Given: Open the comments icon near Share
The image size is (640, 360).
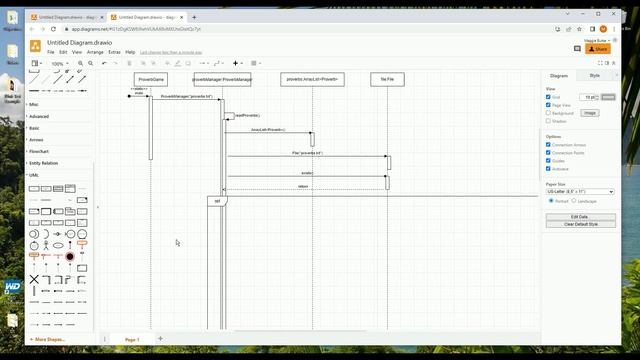Looking at the screenshot, I should click(x=577, y=49).
